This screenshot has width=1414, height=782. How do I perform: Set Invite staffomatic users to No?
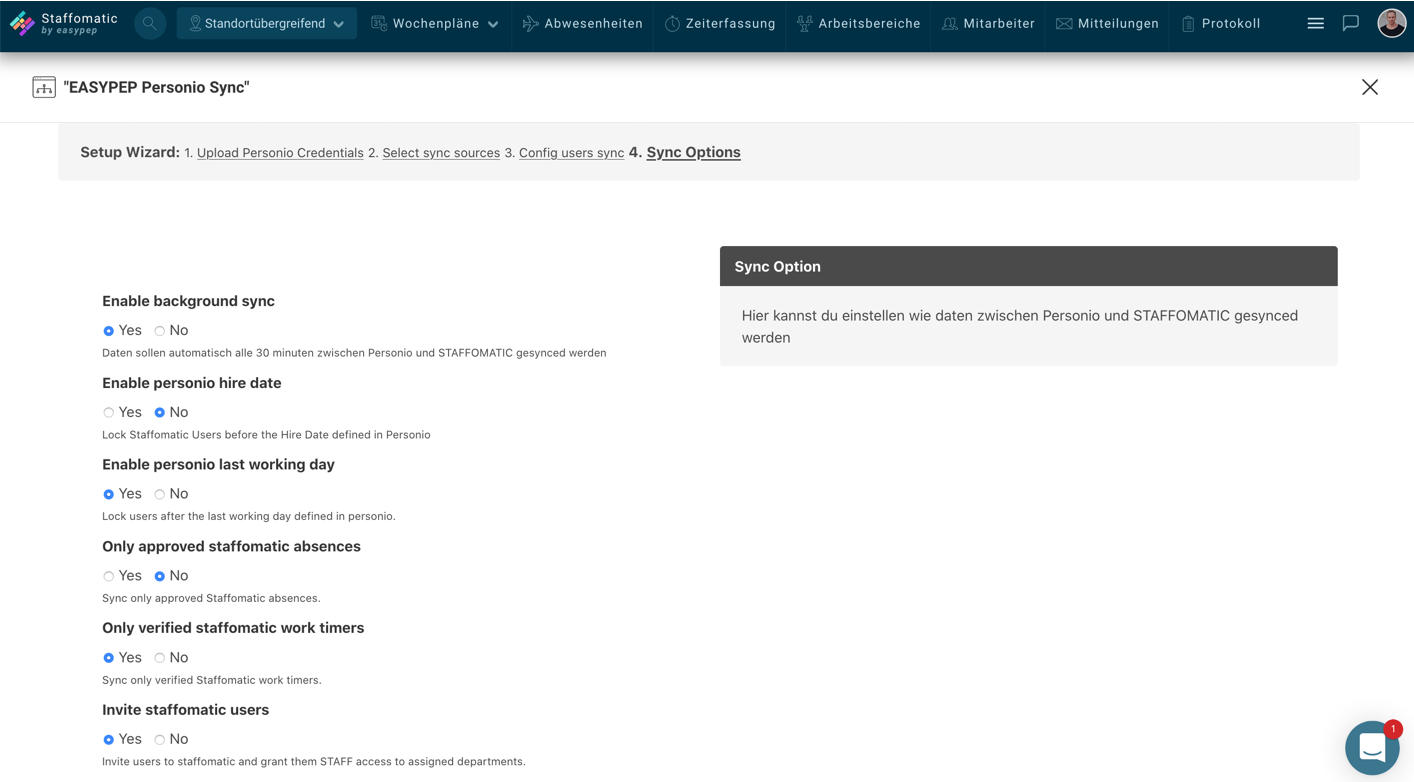[160, 740]
